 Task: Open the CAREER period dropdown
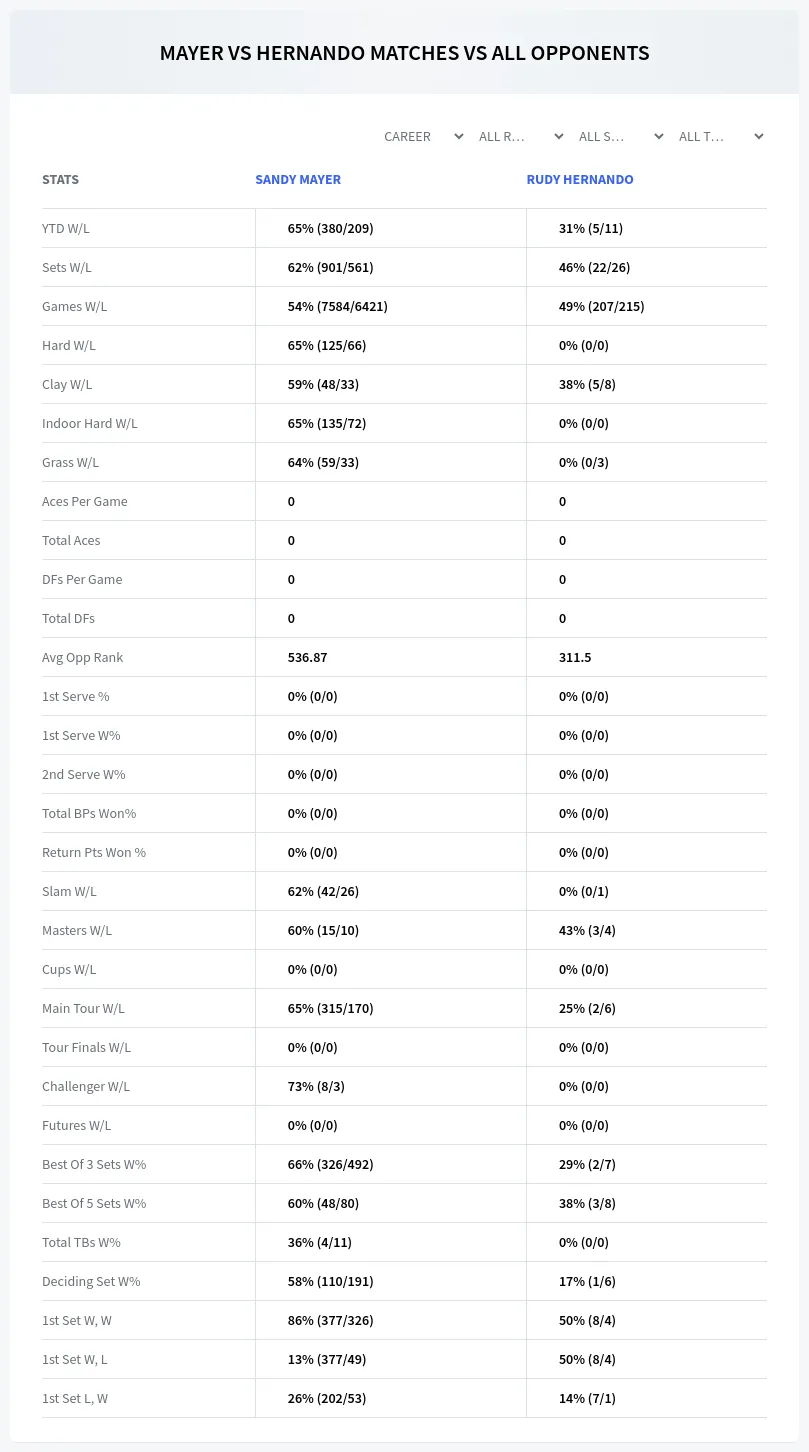pyautogui.click(x=422, y=136)
